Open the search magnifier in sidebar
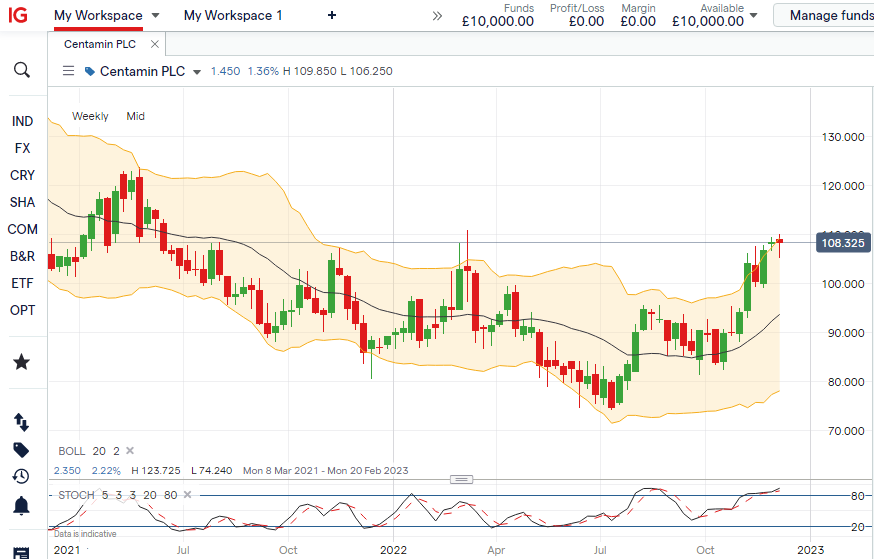874x559 pixels. tap(22, 70)
